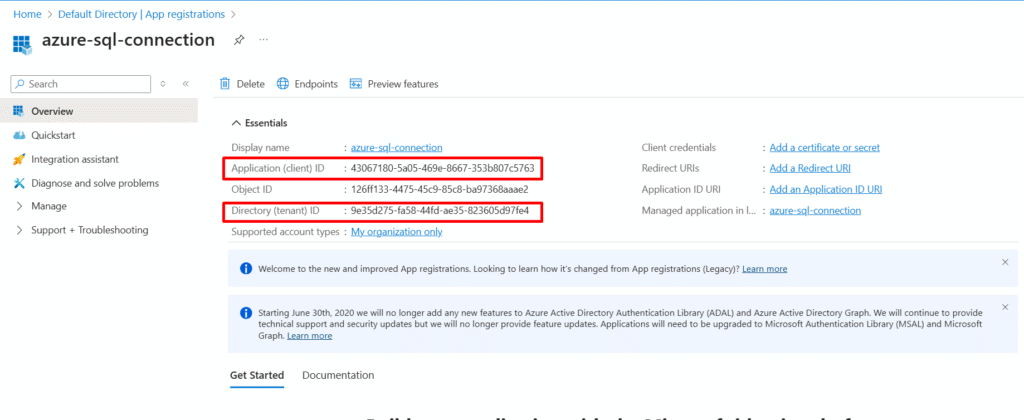Screen dimensions: 1024x420
Task: Expand the Manage section
Action: pyautogui.click(x=18, y=206)
